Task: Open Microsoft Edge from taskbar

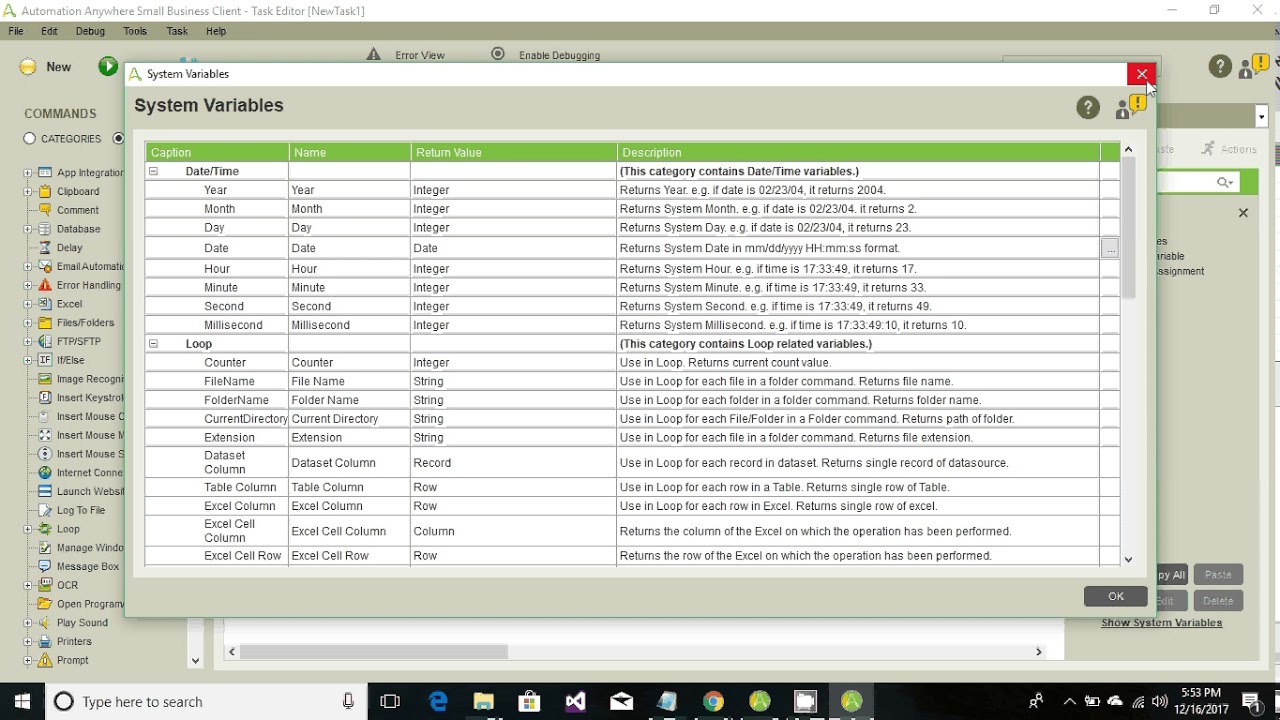Action: pyautogui.click(x=438, y=701)
